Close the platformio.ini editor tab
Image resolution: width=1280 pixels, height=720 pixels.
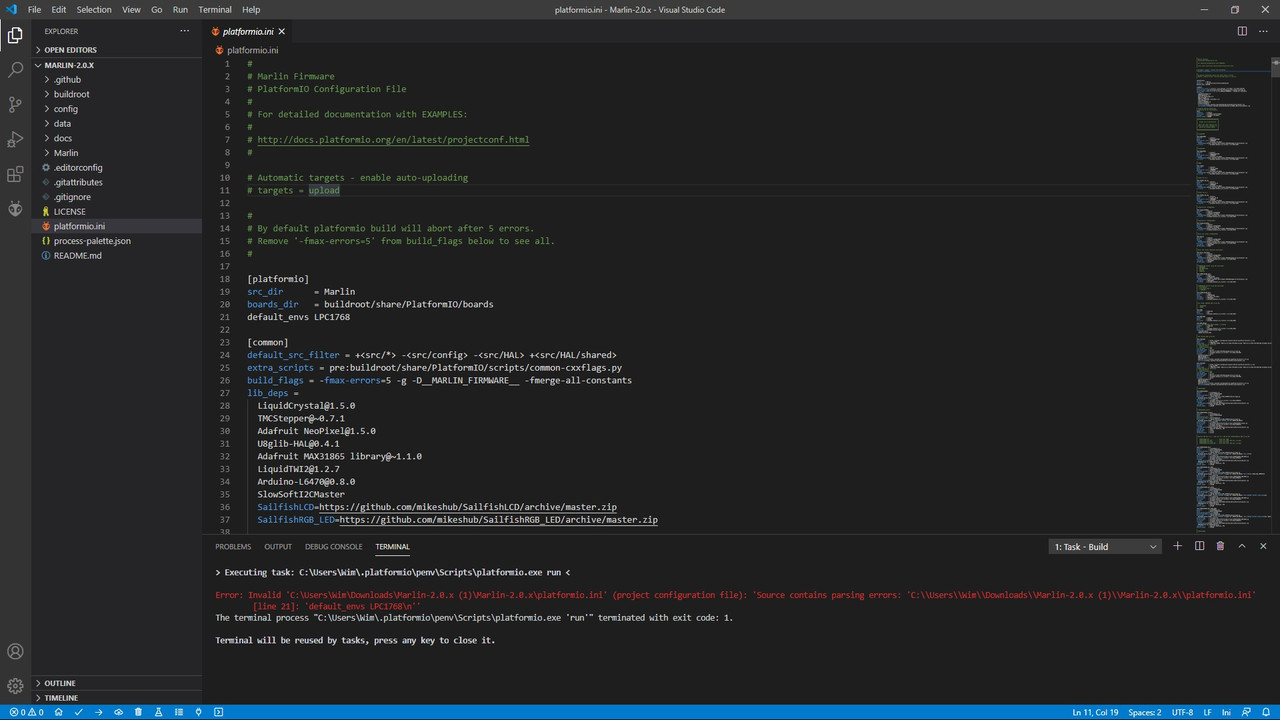point(281,31)
